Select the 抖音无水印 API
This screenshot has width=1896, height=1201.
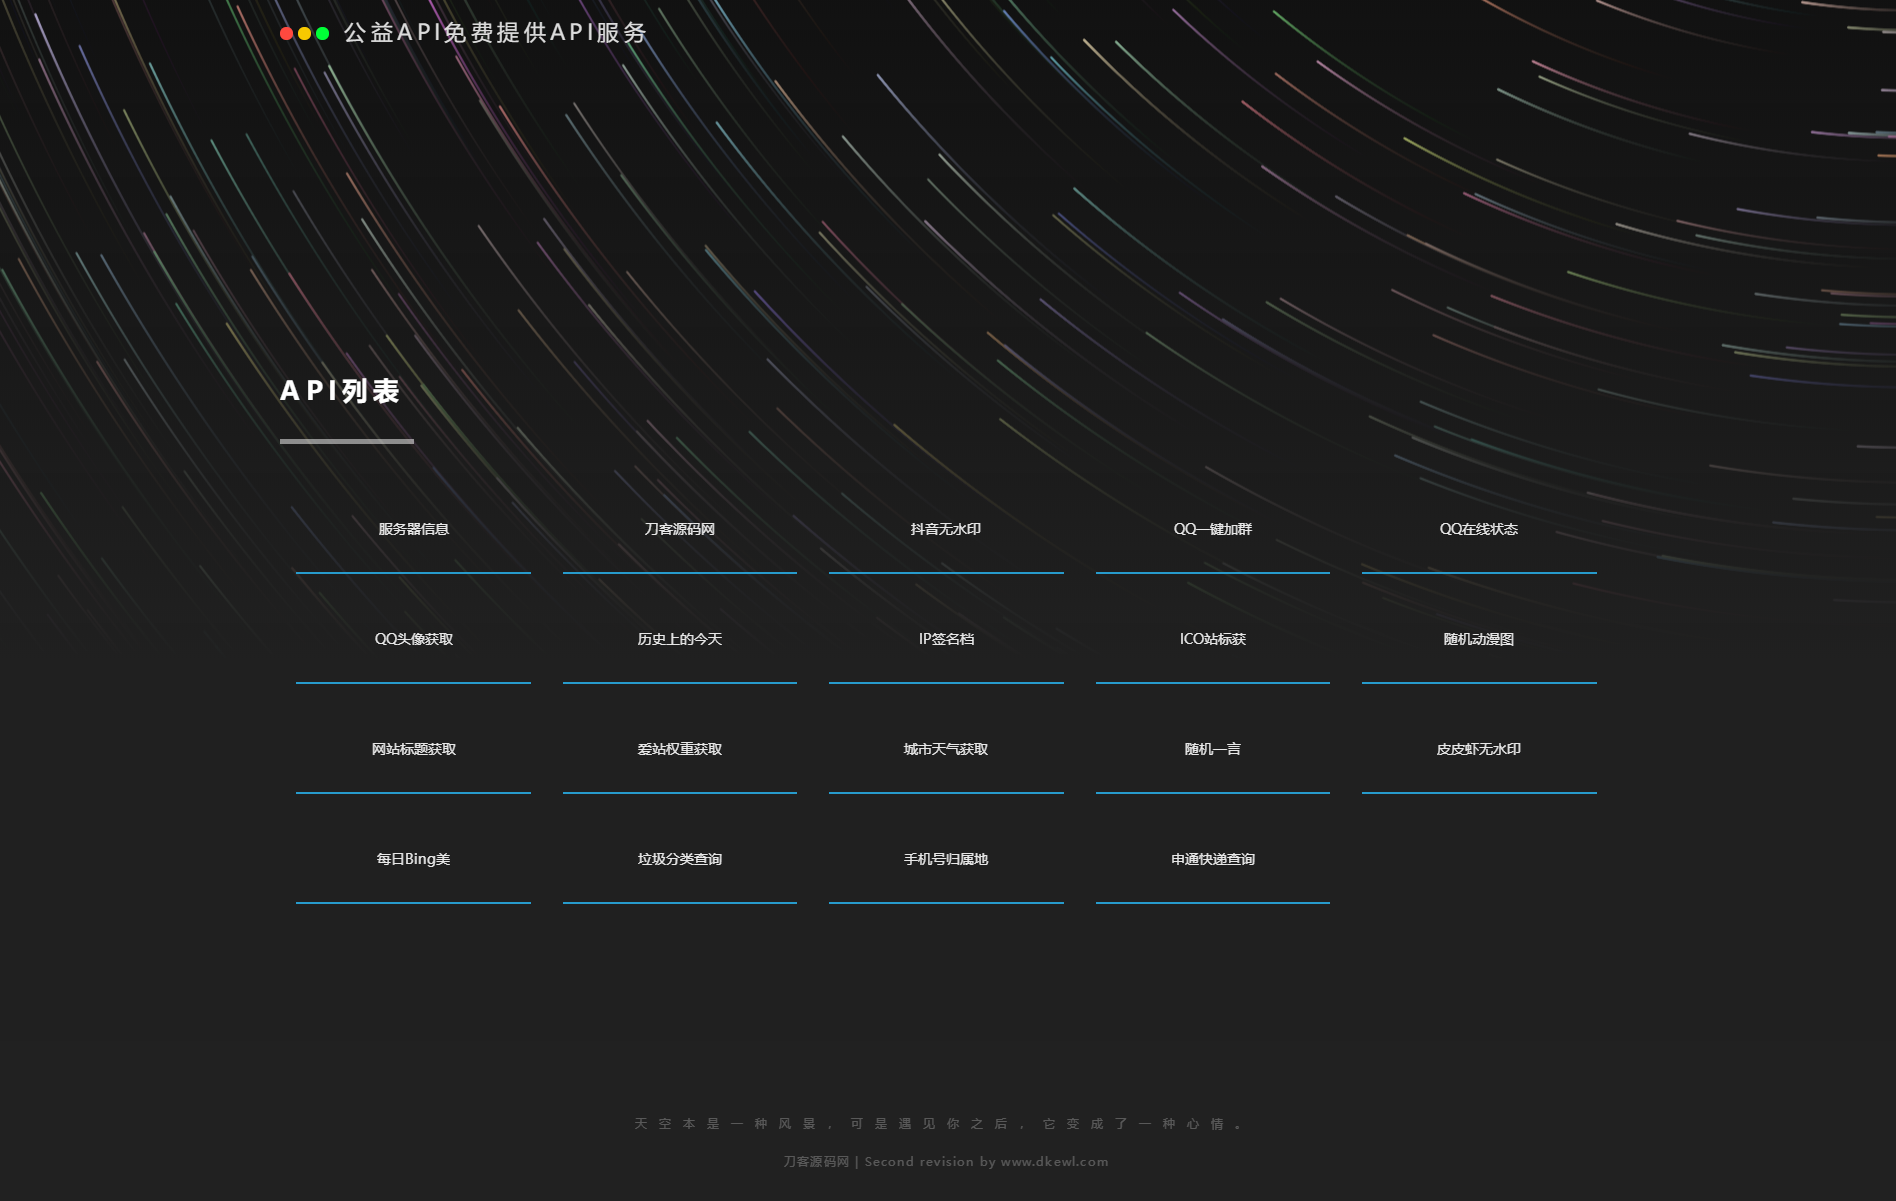tap(945, 529)
